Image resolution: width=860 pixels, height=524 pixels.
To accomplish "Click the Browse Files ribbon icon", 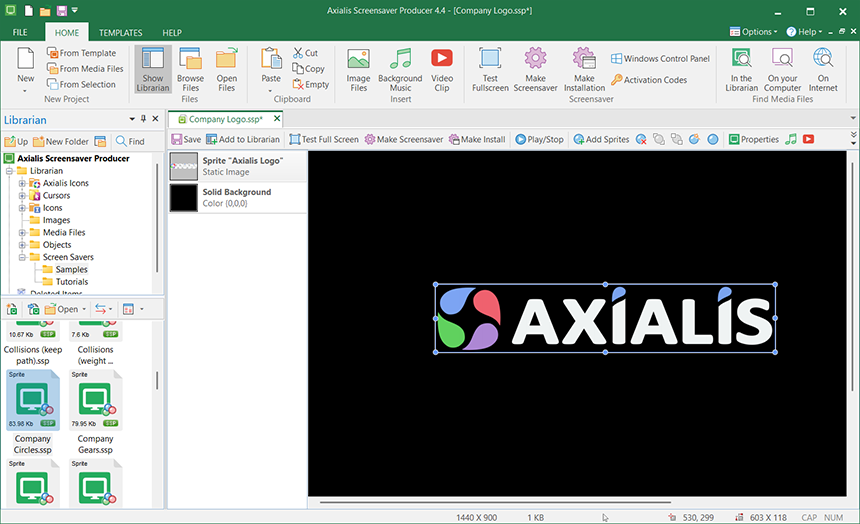I will 190,67.
